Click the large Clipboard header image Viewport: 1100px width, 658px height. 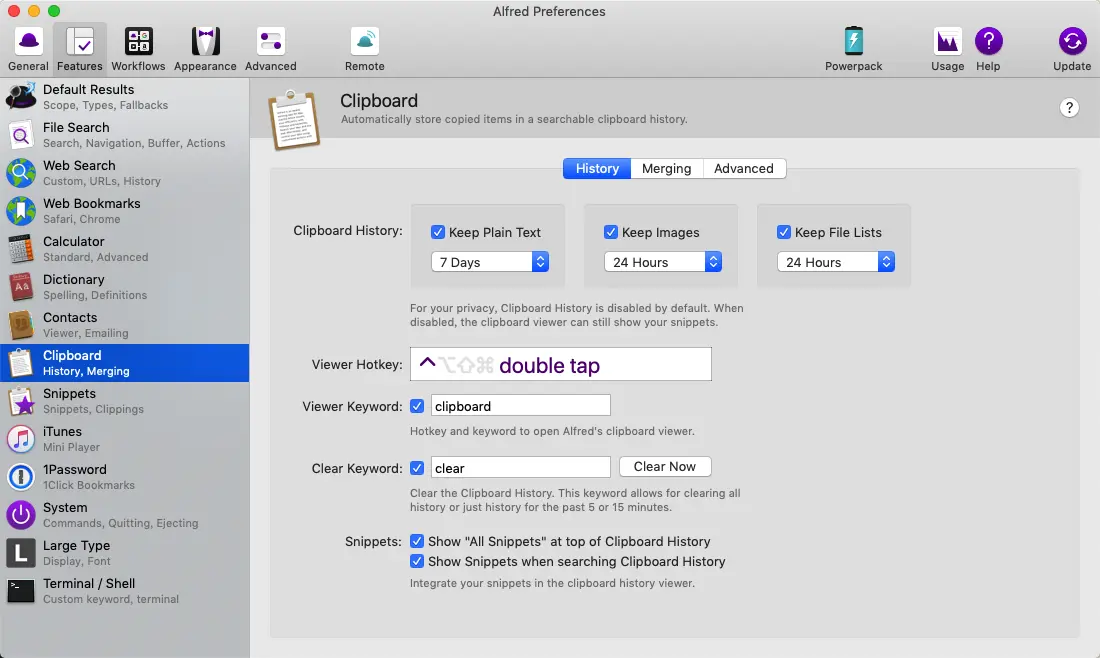tap(294, 119)
